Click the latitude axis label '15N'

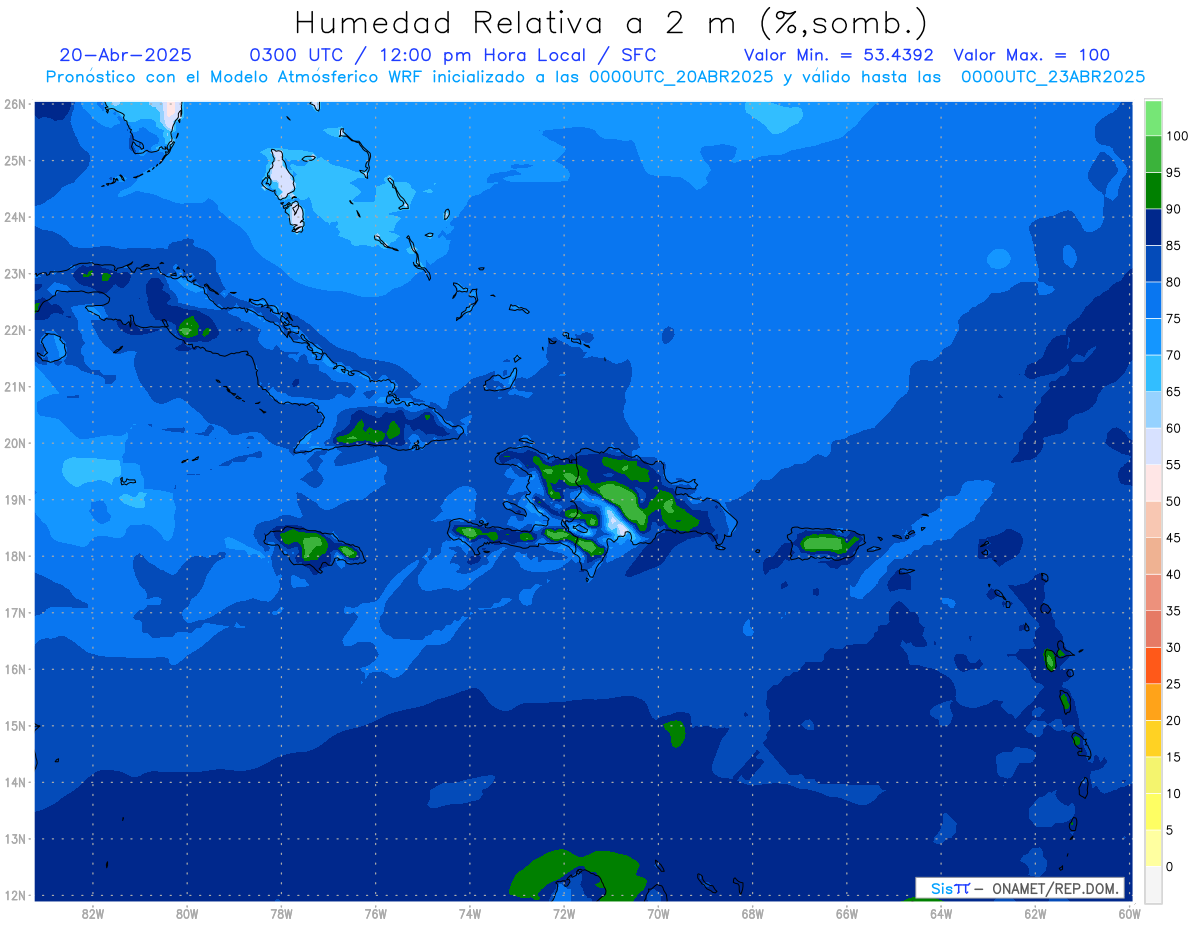(x=15, y=726)
